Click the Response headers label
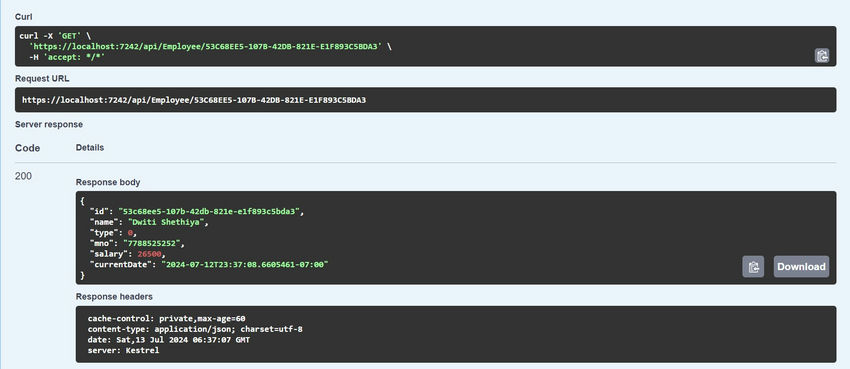 (114, 296)
